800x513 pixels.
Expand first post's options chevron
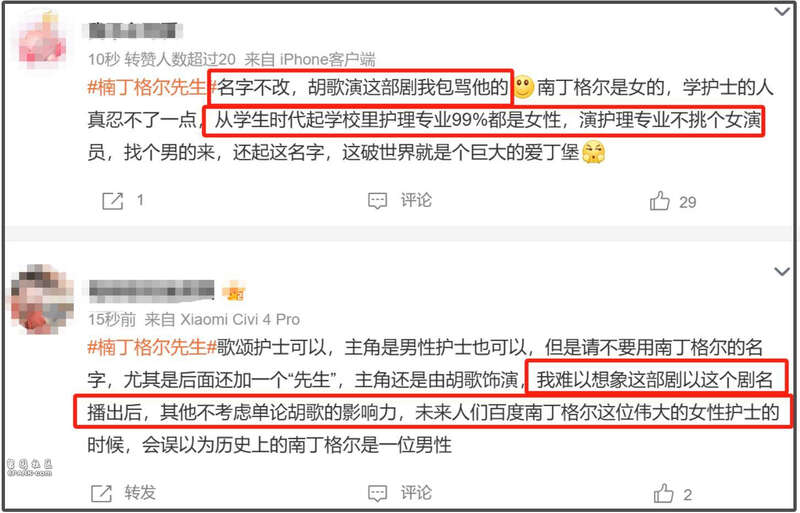[782, 11]
